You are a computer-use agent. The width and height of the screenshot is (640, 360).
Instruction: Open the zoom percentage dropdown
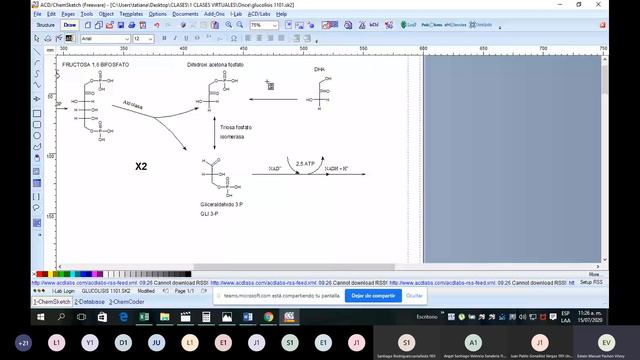tap(275, 25)
